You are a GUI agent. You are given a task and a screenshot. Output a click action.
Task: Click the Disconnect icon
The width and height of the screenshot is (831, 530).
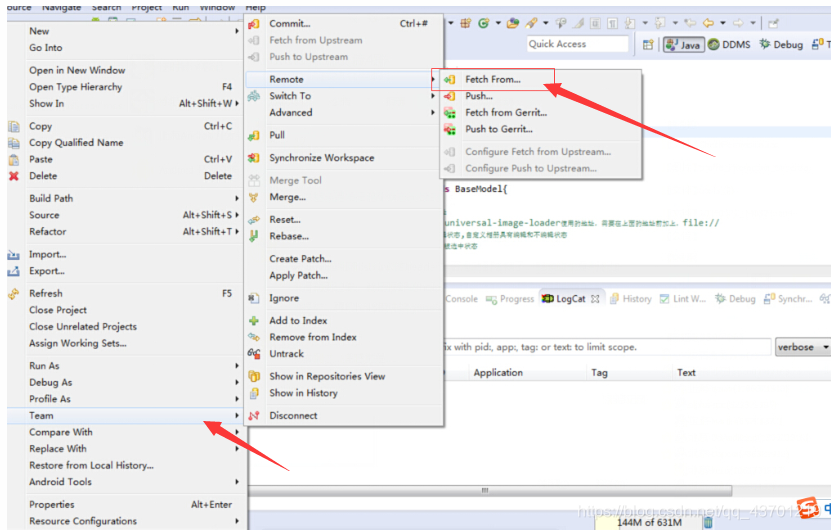tap(254, 416)
